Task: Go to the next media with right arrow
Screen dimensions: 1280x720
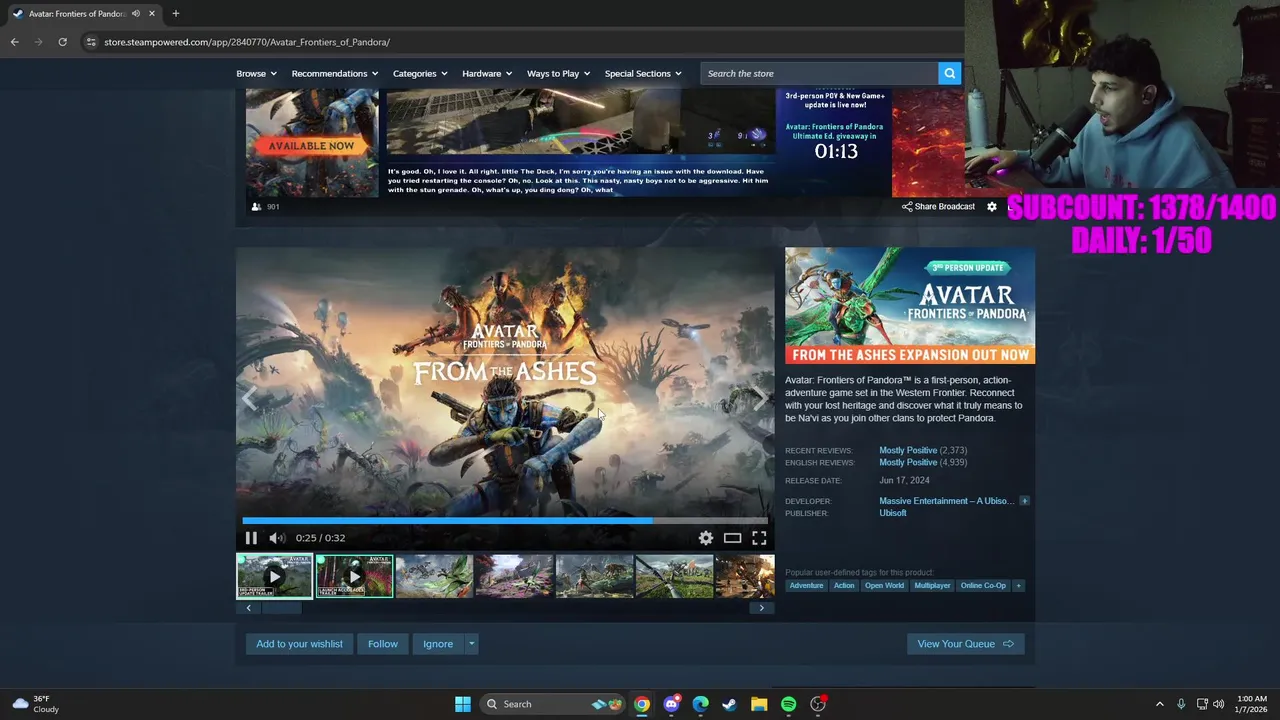Action: click(x=761, y=399)
